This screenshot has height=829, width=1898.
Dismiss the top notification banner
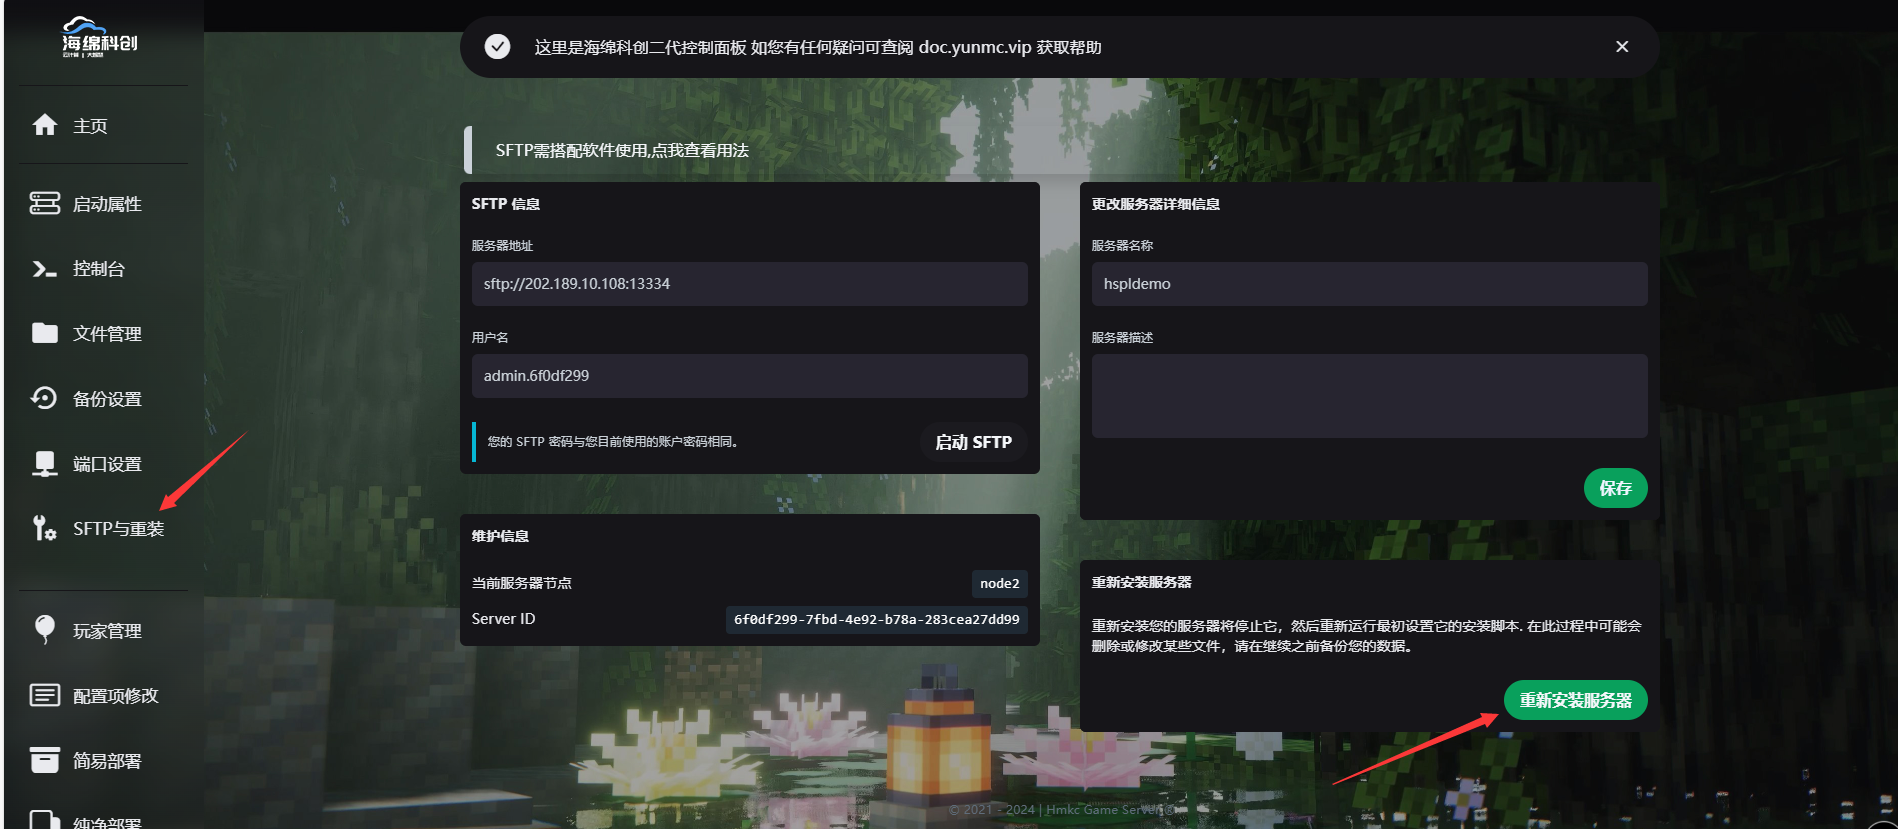(1621, 47)
